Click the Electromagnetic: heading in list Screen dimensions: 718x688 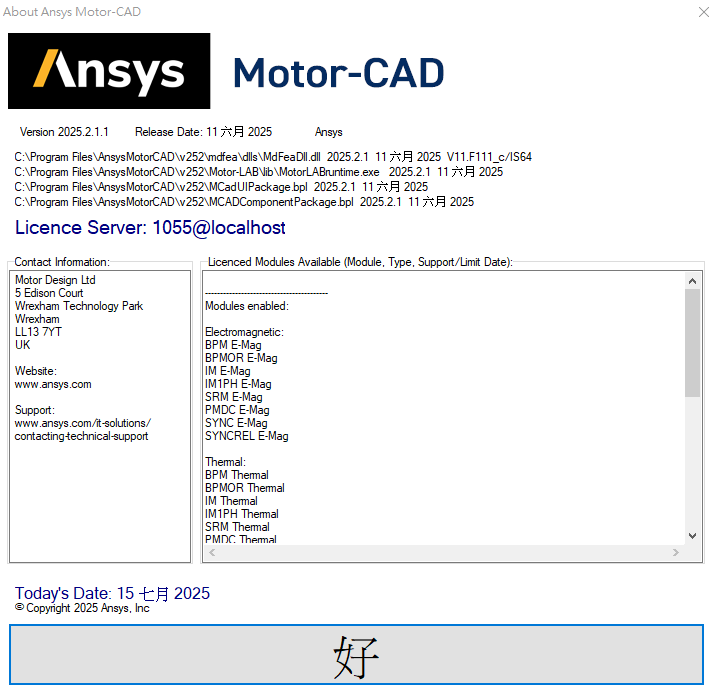coord(245,332)
